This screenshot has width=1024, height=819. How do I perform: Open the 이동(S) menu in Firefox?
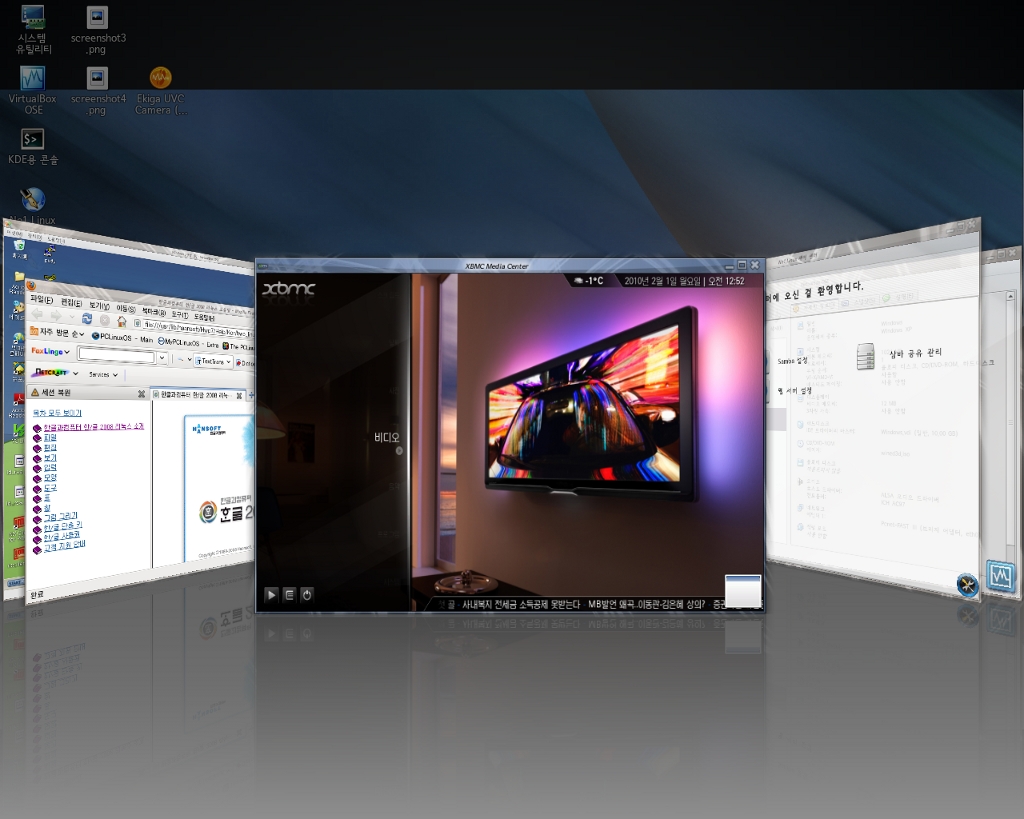tap(125, 309)
